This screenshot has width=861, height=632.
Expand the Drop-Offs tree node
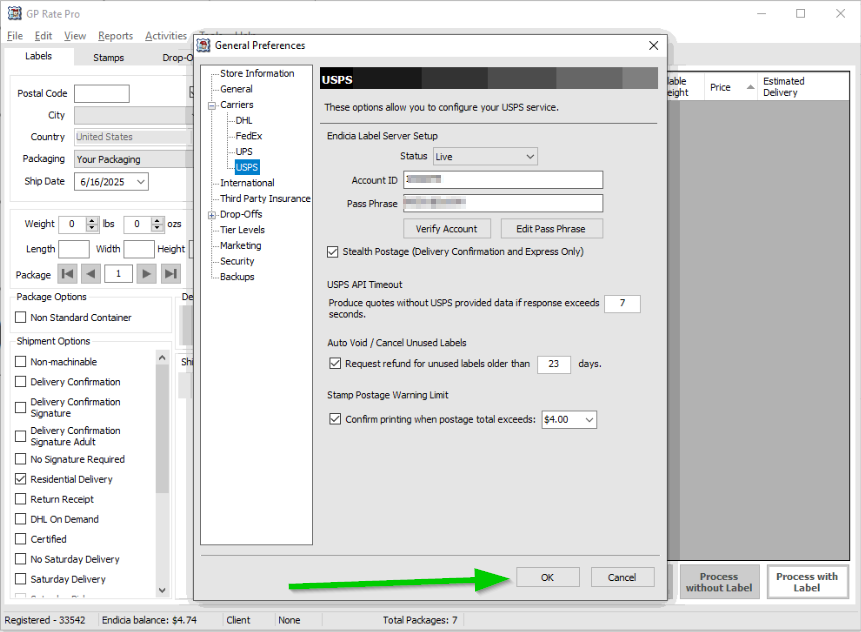coord(212,215)
